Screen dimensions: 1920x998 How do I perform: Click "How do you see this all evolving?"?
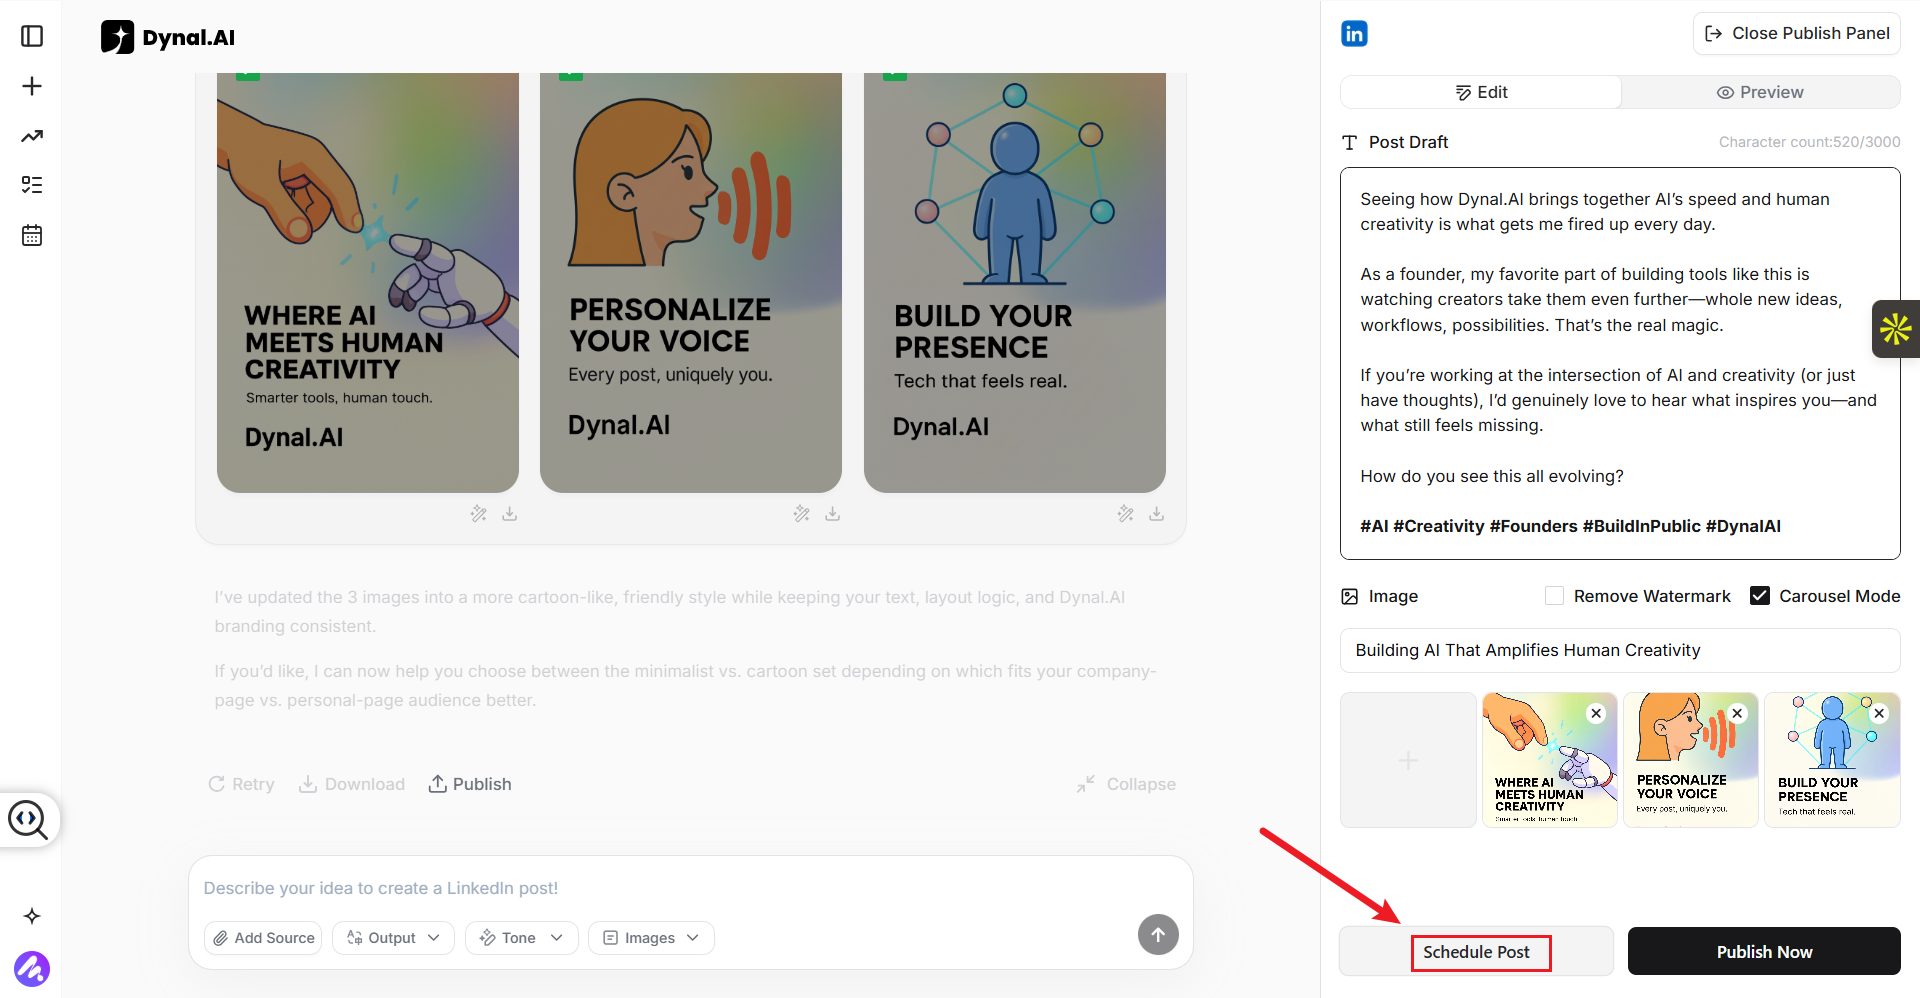[1492, 476]
